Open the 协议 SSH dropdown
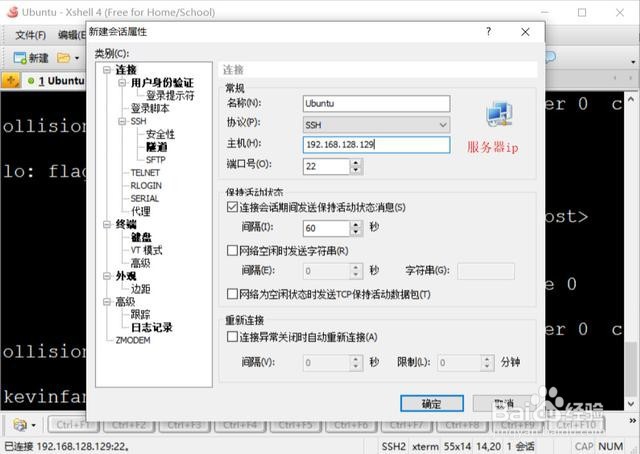Image resolution: width=640 pixels, height=454 pixels. pos(376,125)
